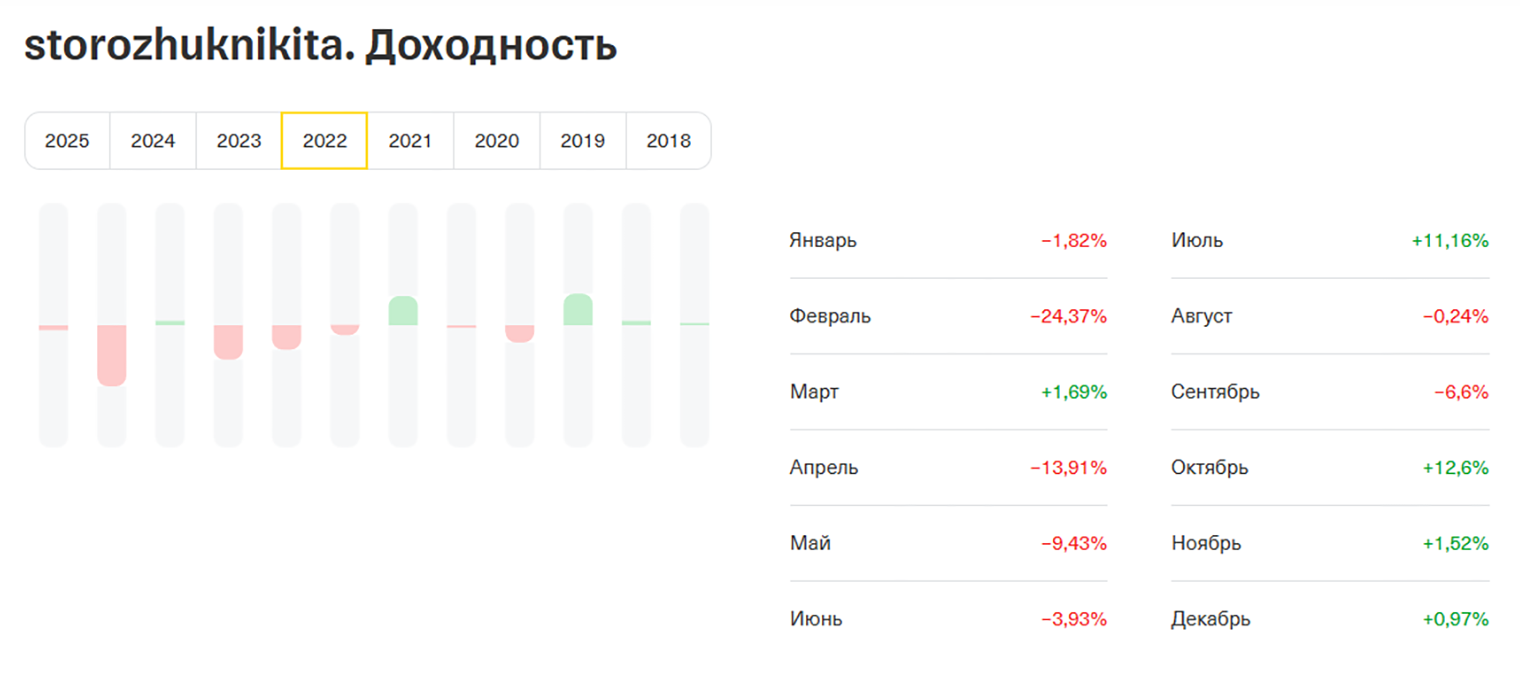Select the Декабрь +0,97% row

click(1330, 619)
